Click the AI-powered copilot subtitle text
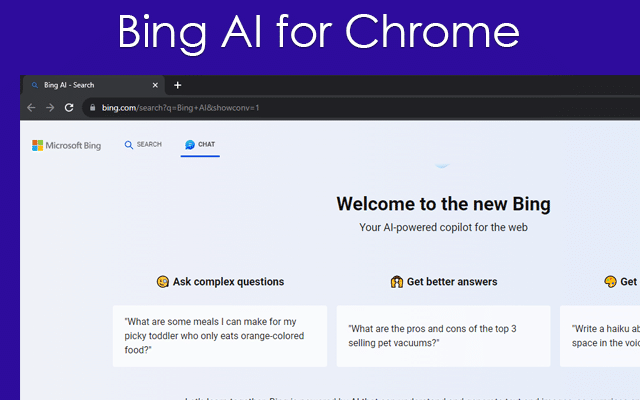The width and height of the screenshot is (640, 400). [x=443, y=227]
